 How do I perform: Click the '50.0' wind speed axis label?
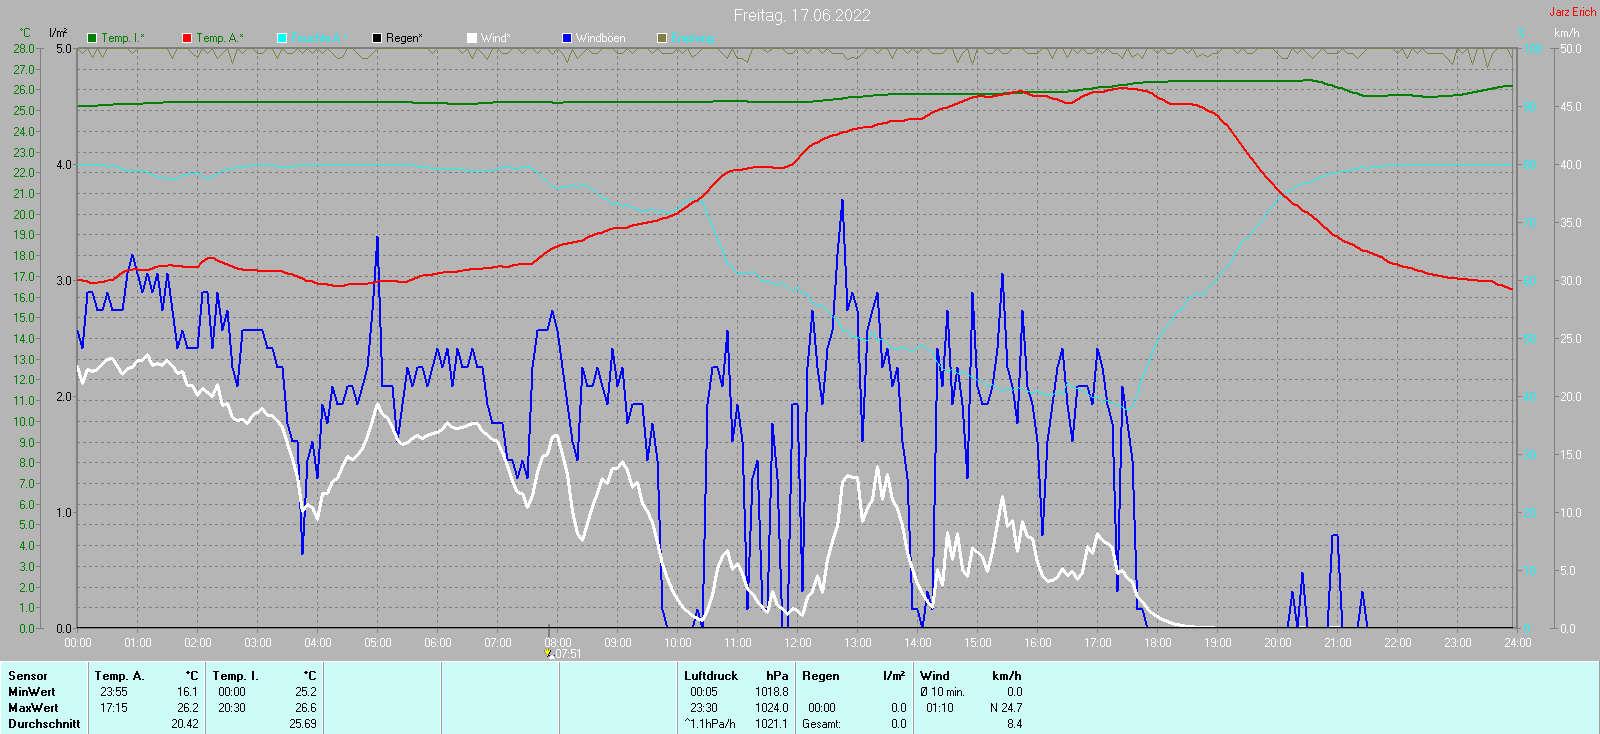[x=1571, y=49]
